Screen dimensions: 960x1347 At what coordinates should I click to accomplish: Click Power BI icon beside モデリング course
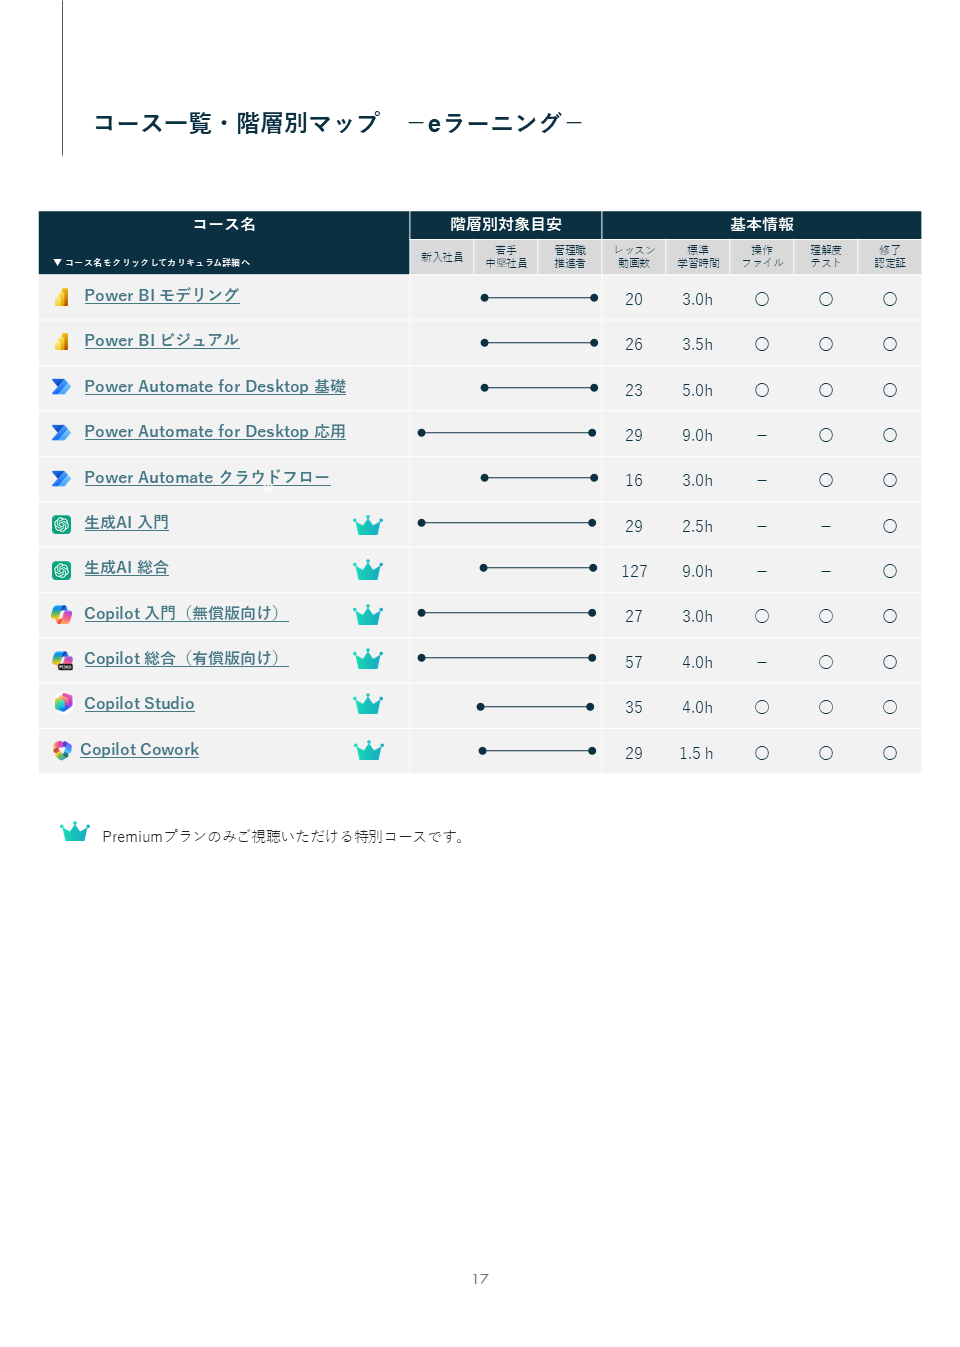62,297
